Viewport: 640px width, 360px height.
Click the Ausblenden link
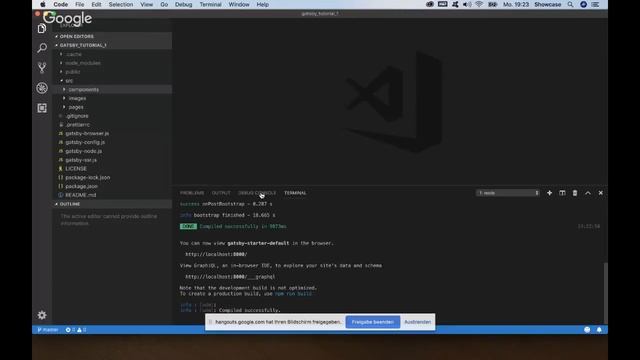[418, 322]
